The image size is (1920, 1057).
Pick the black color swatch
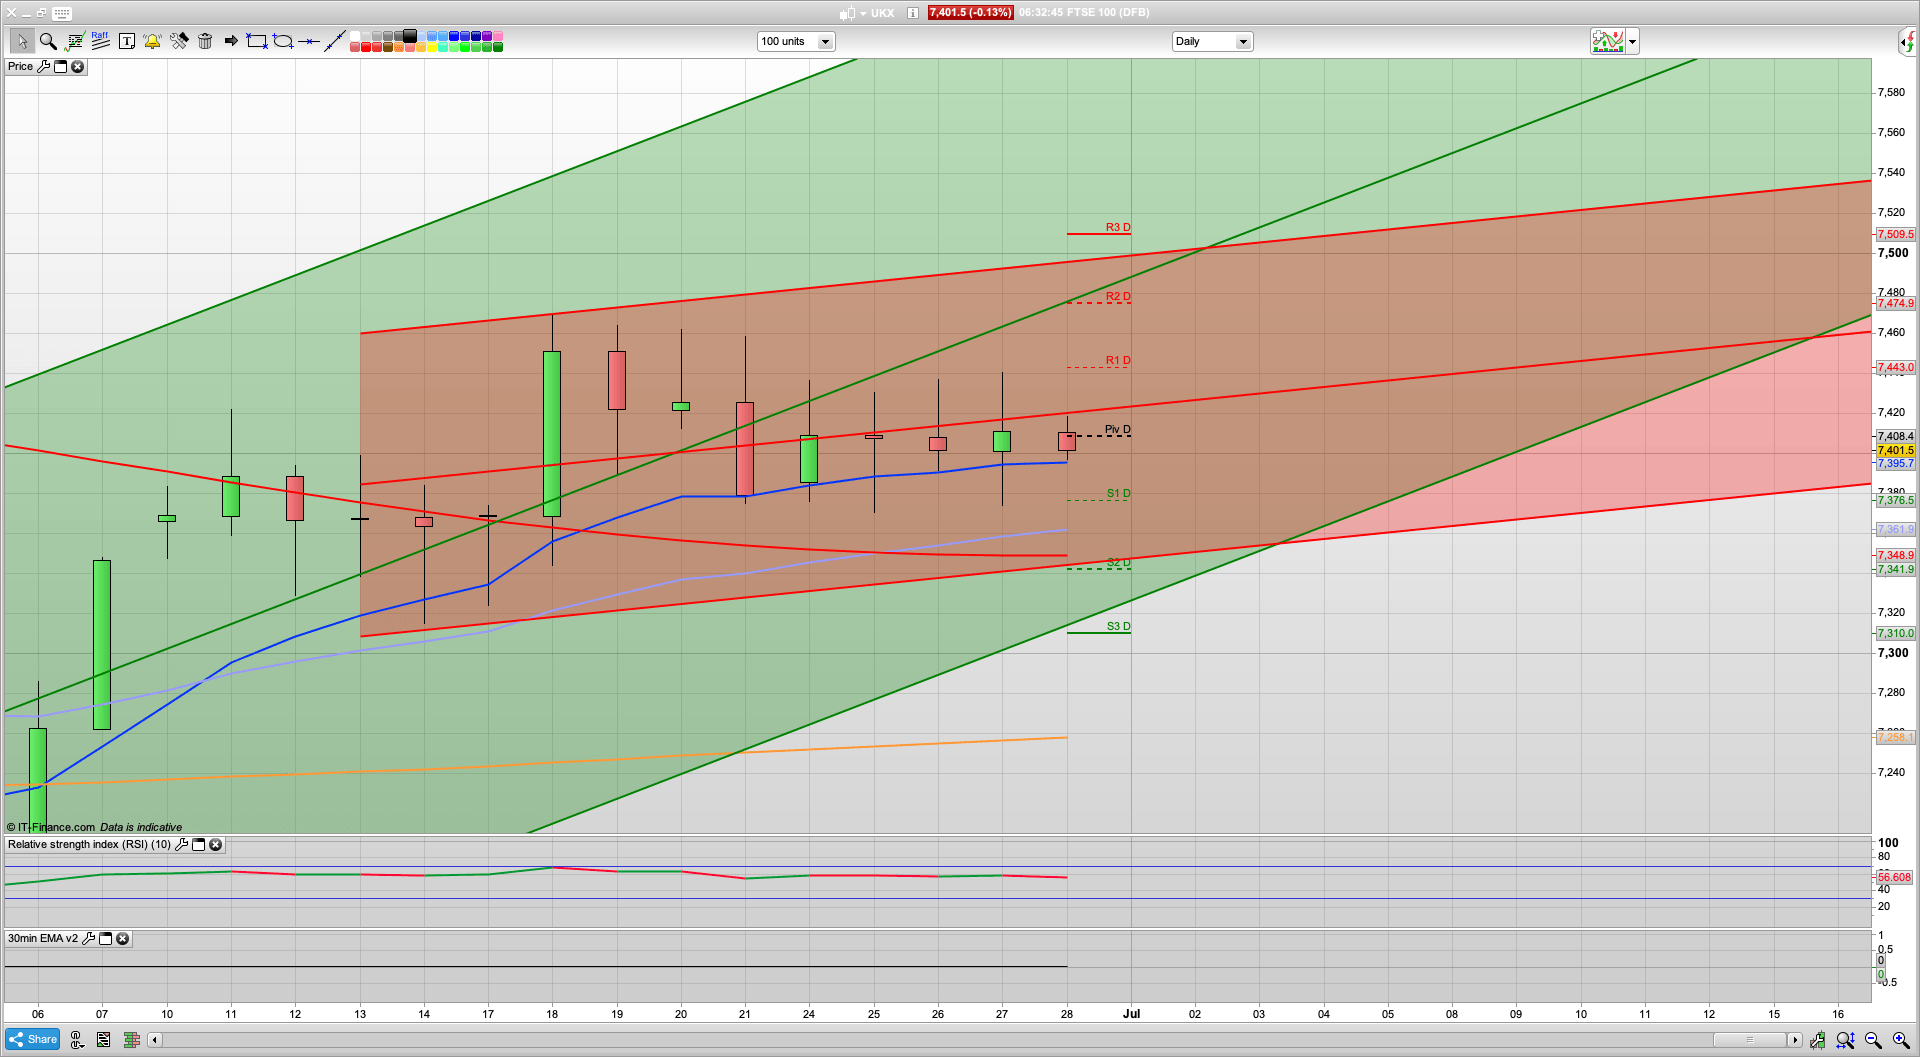coord(410,36)
